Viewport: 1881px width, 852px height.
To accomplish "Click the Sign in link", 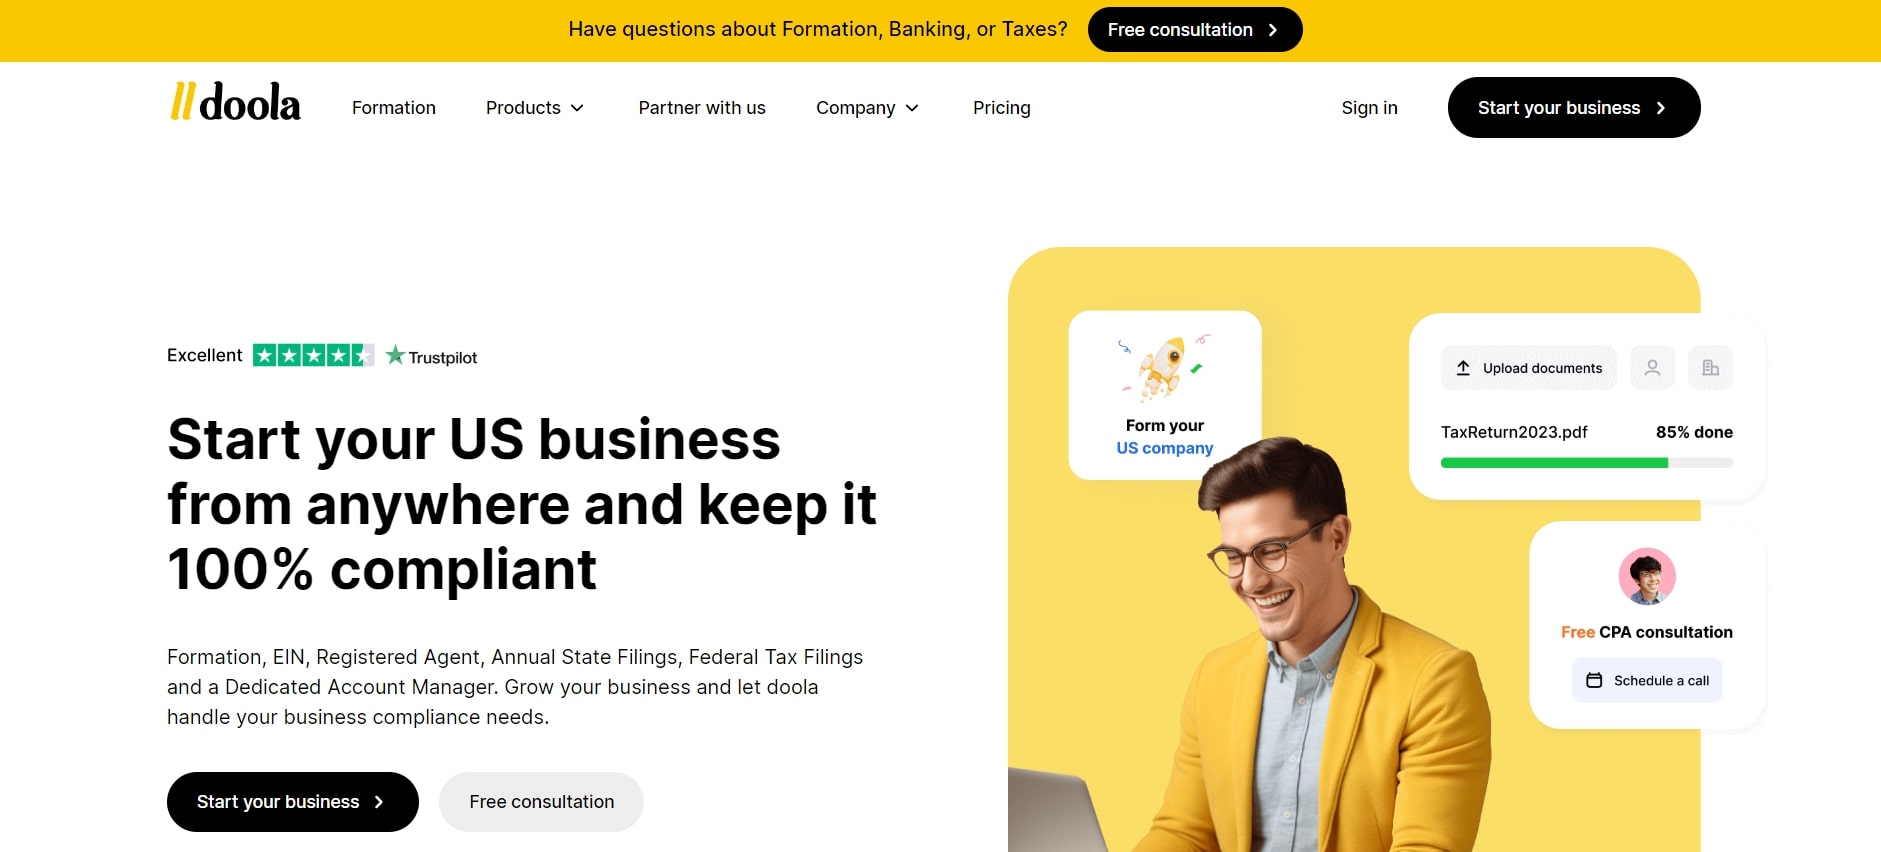I will click(x=1369, y=108).
